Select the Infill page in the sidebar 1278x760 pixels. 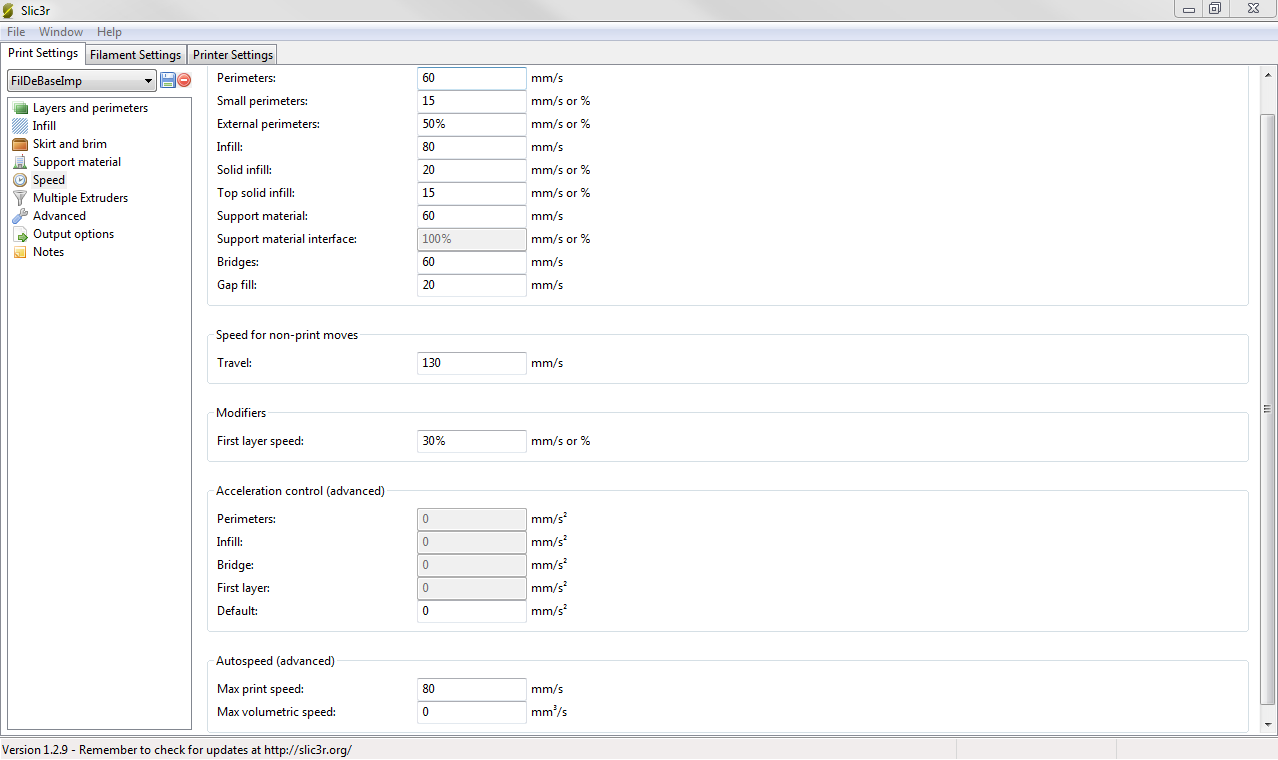click(44, 126)
